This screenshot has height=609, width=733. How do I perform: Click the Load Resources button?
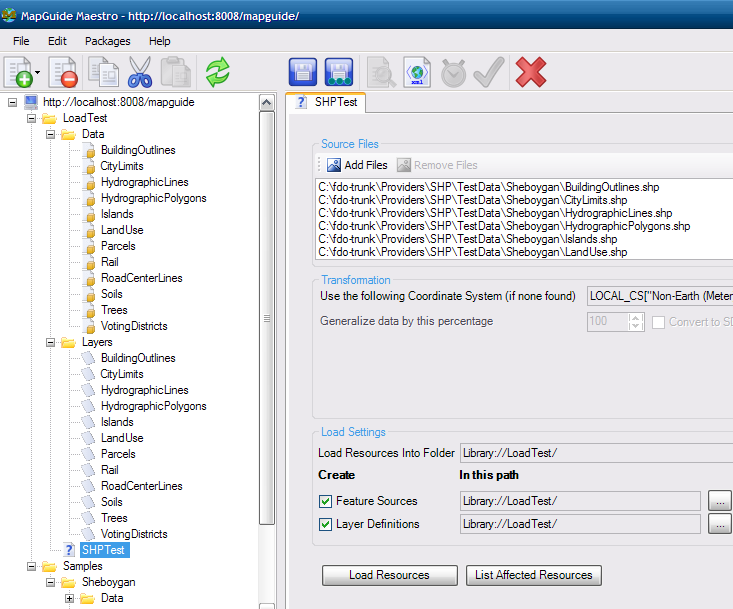coord(389,575)
